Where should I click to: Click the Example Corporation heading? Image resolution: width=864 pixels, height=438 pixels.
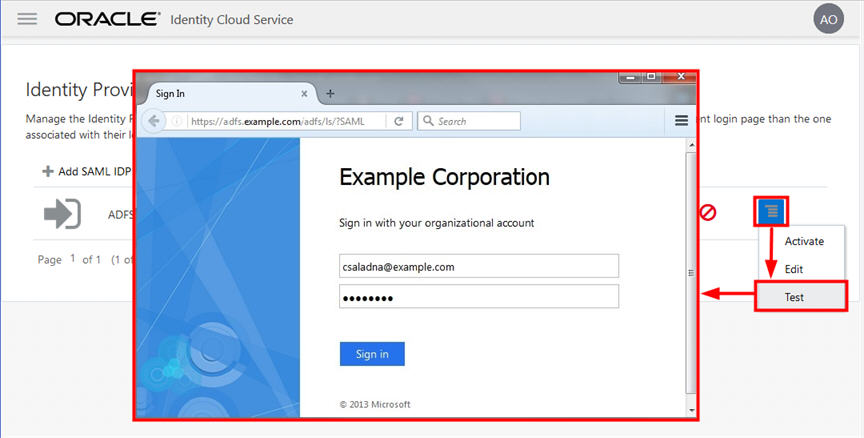[444, 177]
